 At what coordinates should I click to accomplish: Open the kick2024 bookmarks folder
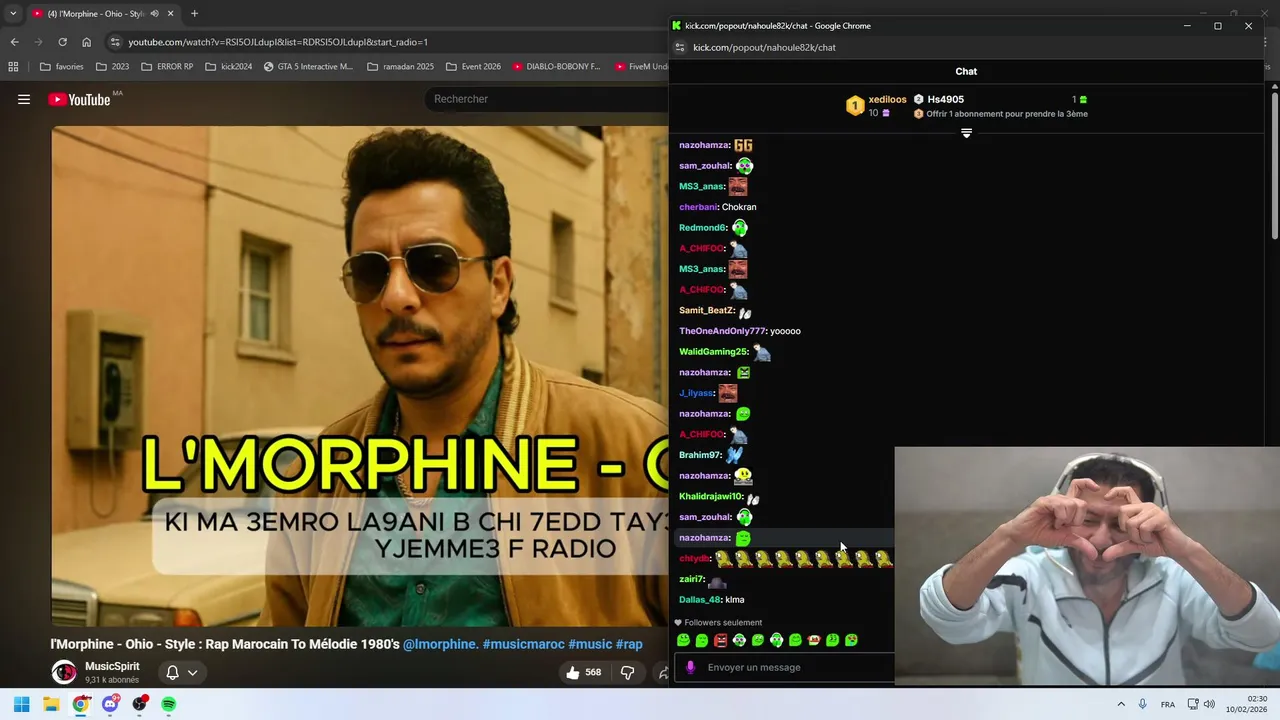click(228, 67)
